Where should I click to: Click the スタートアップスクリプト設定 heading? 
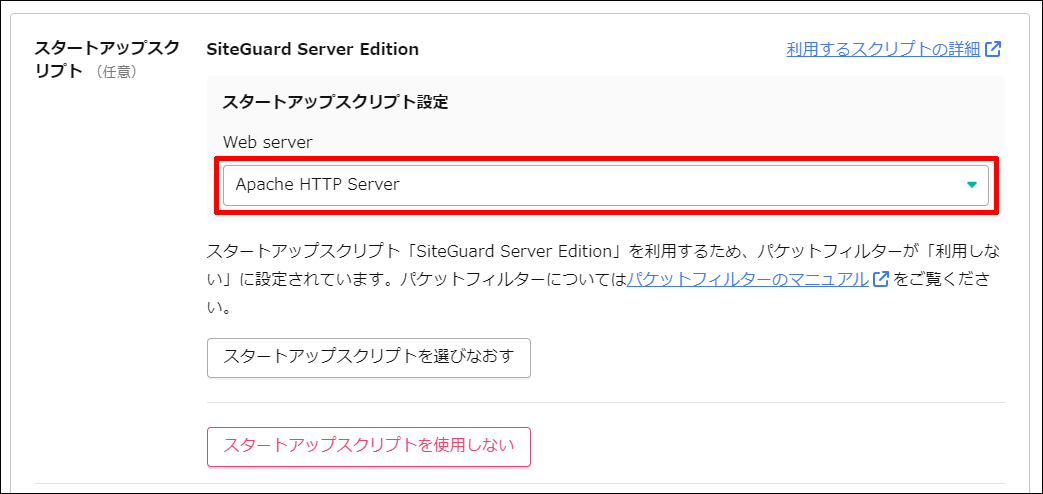click(335, 102)
